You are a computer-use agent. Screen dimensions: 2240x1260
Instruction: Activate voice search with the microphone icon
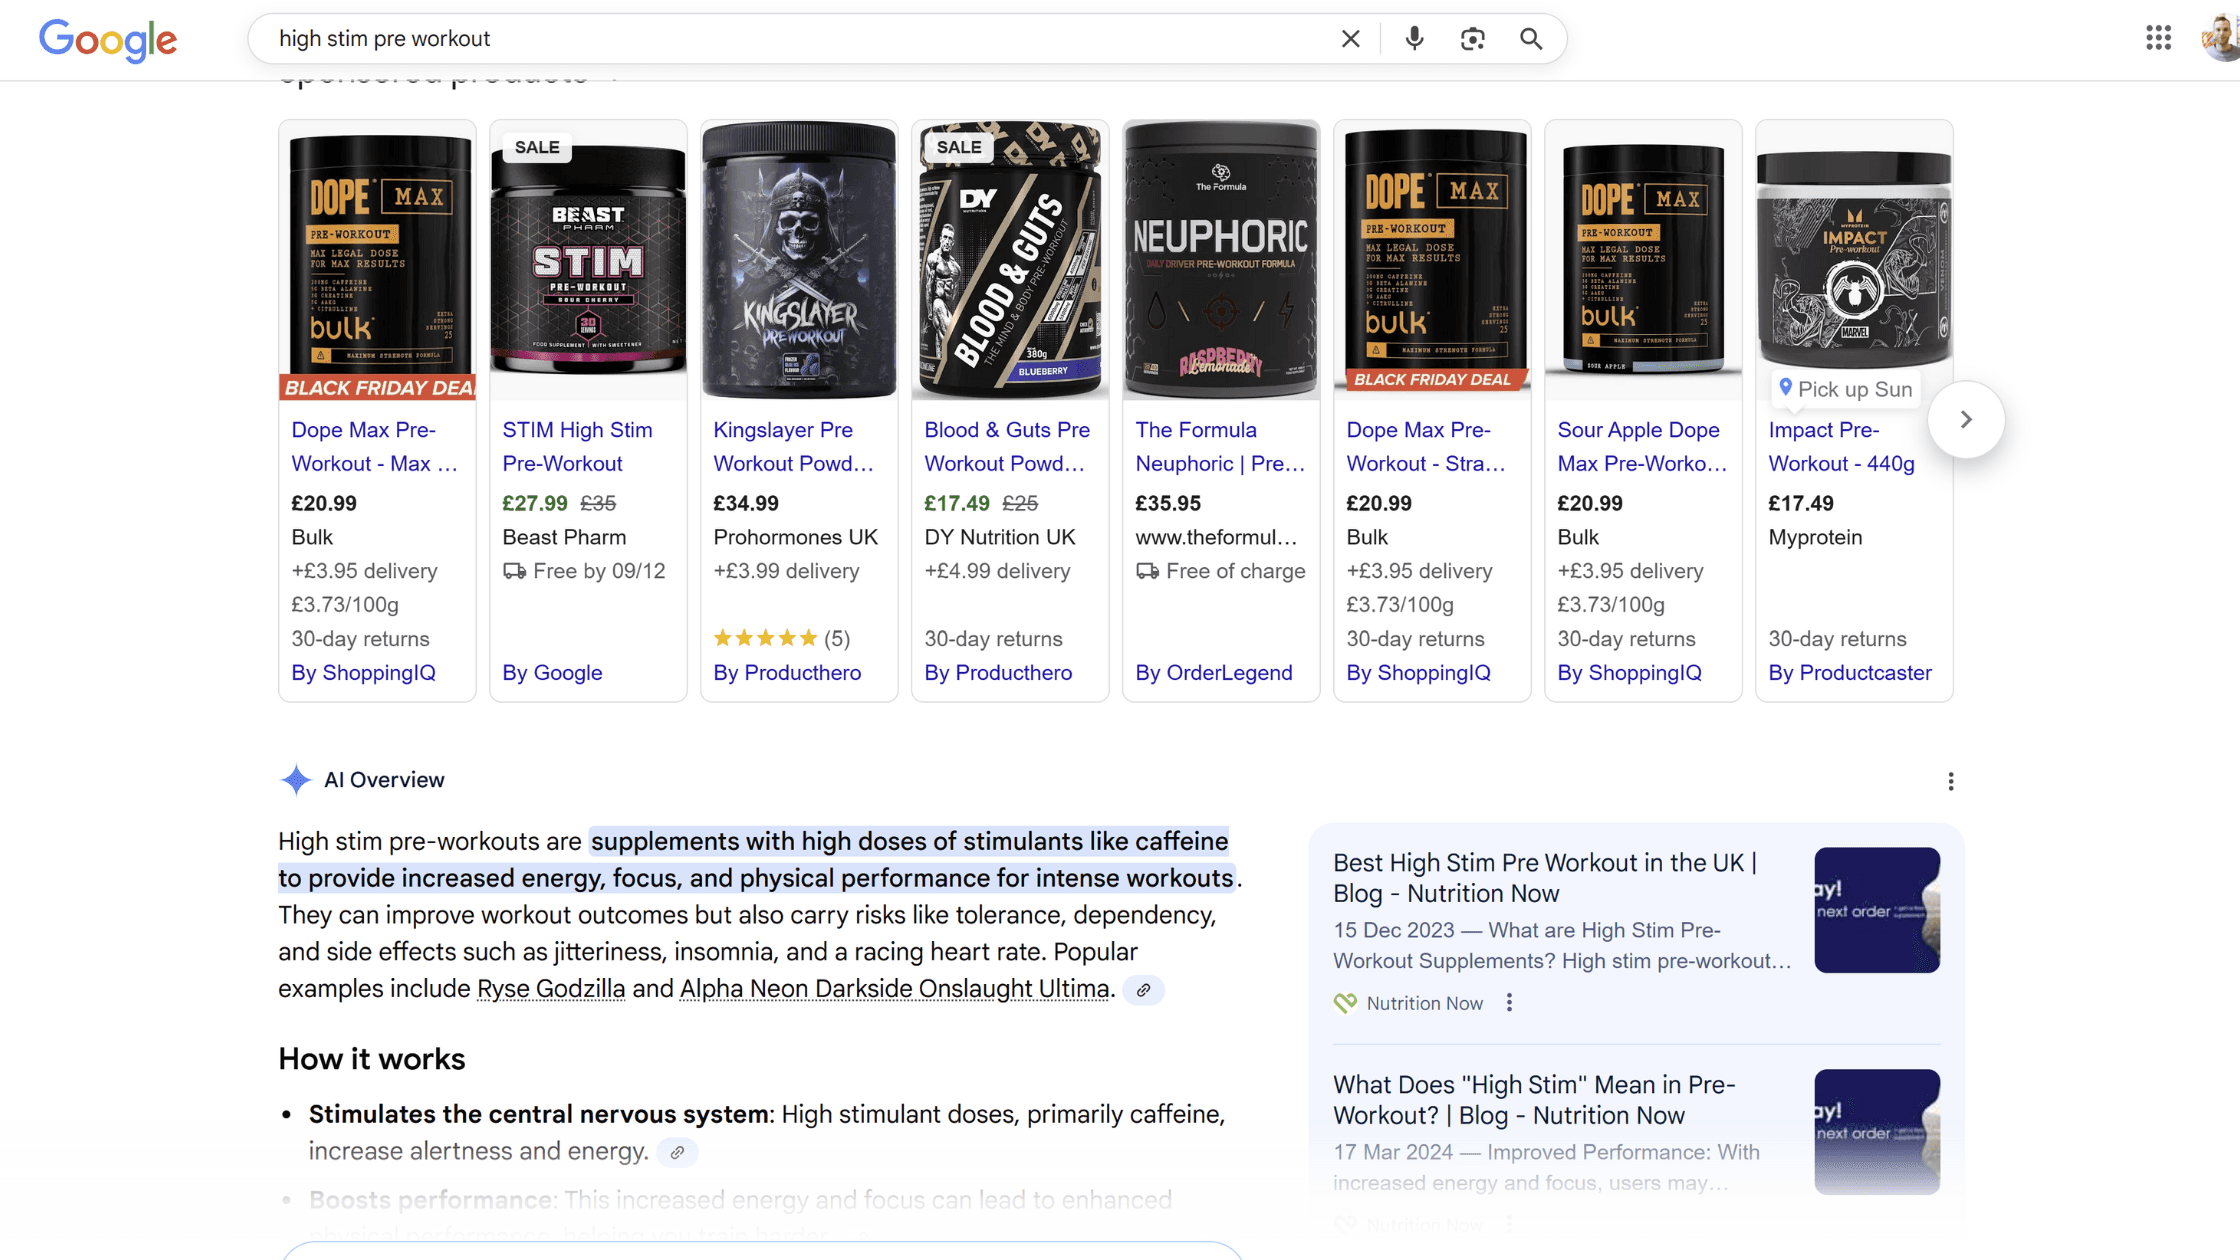tap(1413, 38)
